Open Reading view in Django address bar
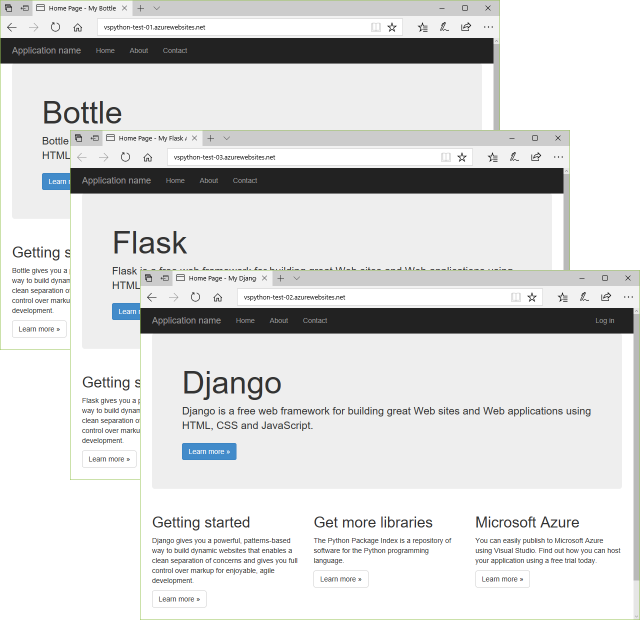The image size is (640, 620). (516, 297)
